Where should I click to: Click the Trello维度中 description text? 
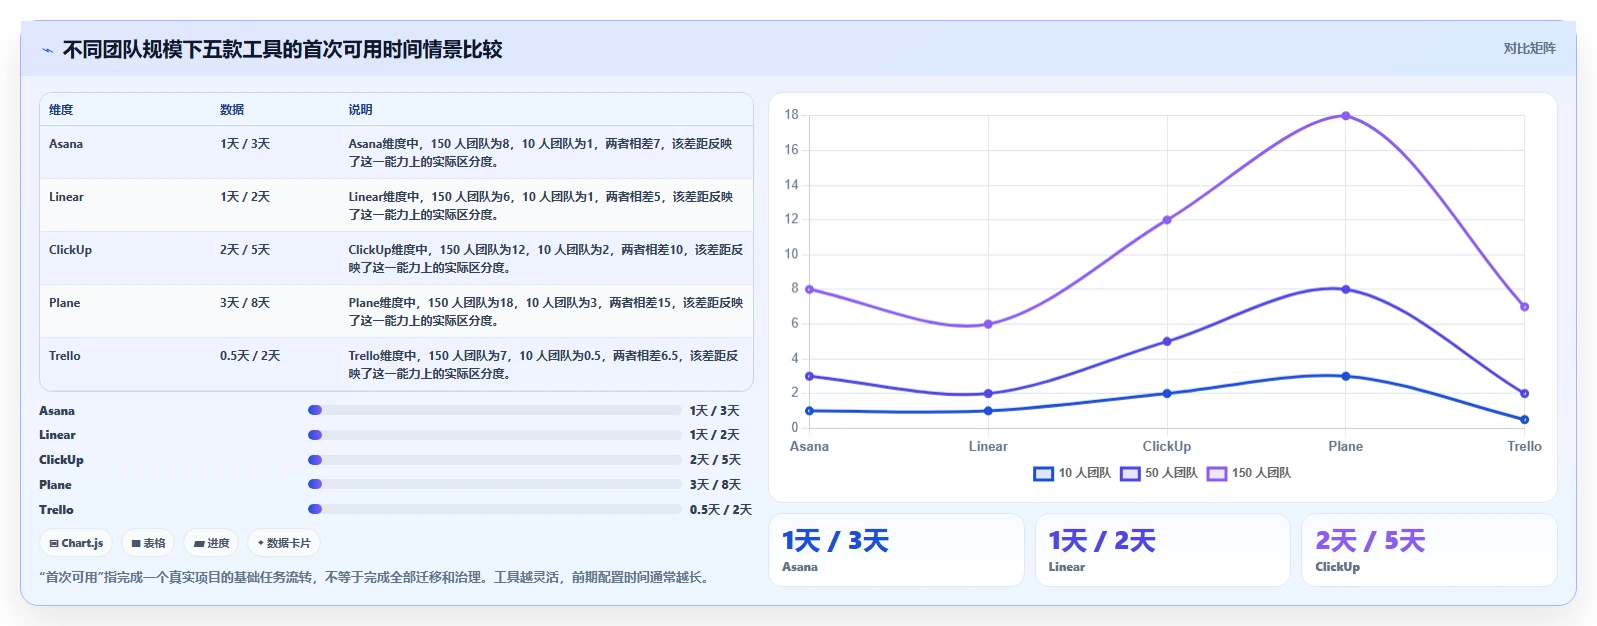tap(545, 365)
